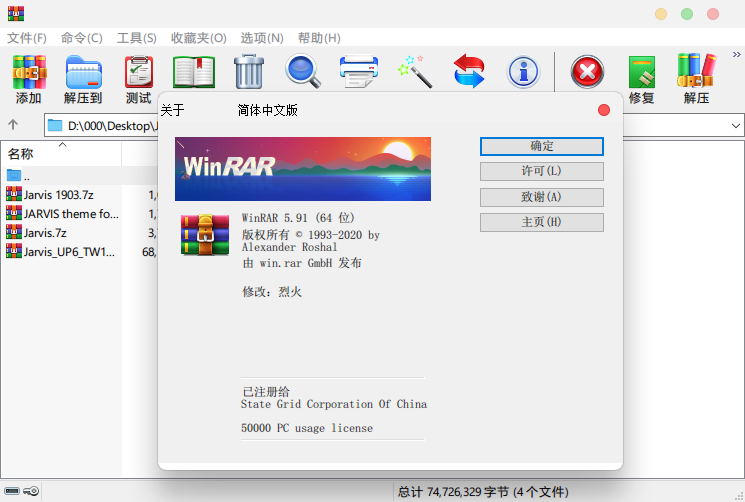
Task: Click the Add (添加) toolbar icon
Action: point(29,72)
